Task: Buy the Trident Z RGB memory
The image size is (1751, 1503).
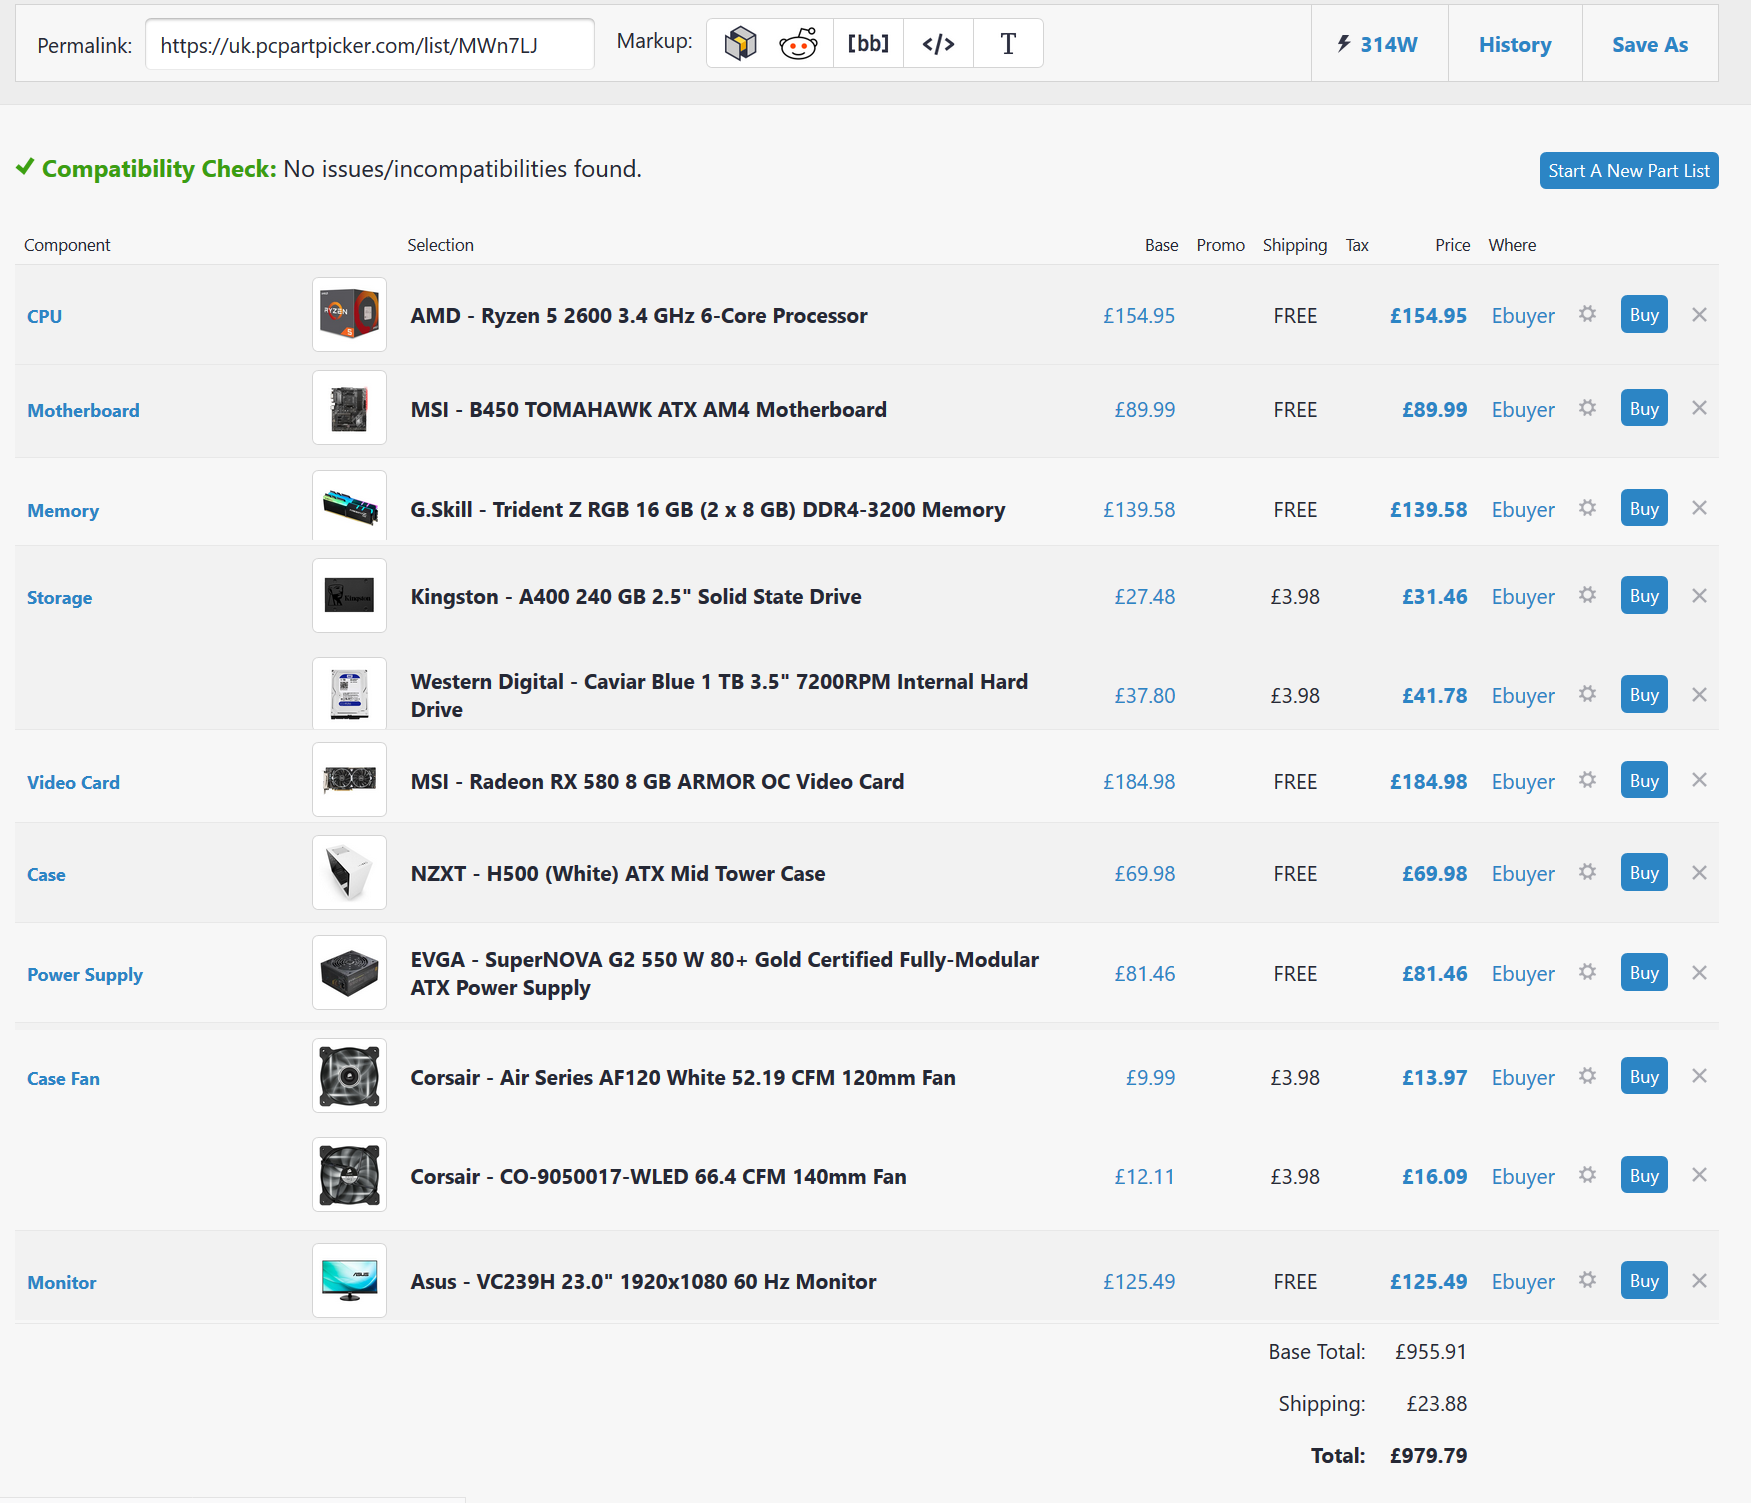Action: [x=1644, y=508]
